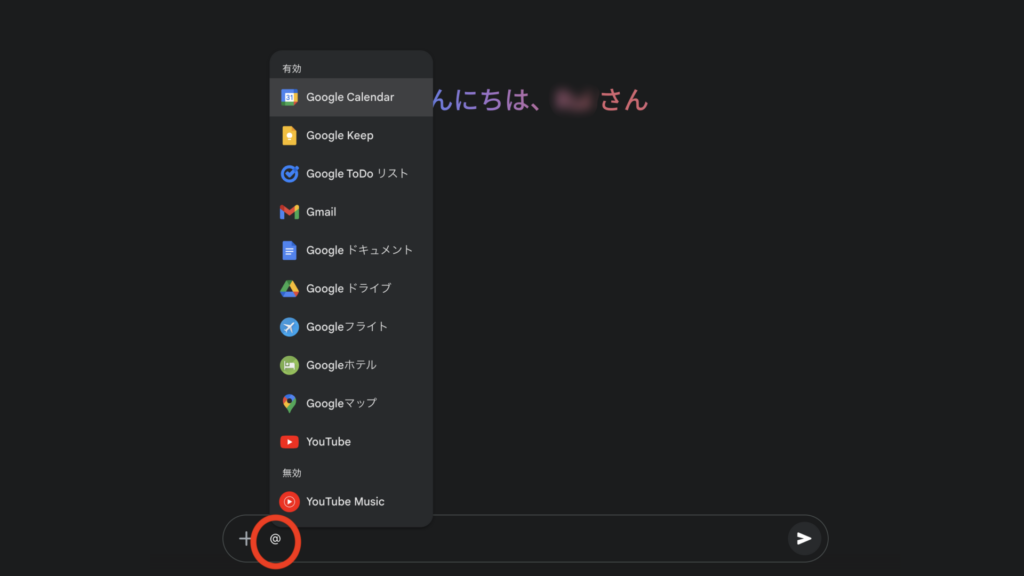Click the Google Keep icon
The width and height of the screenshot is (1024, 576).
(x=289, y=136)
